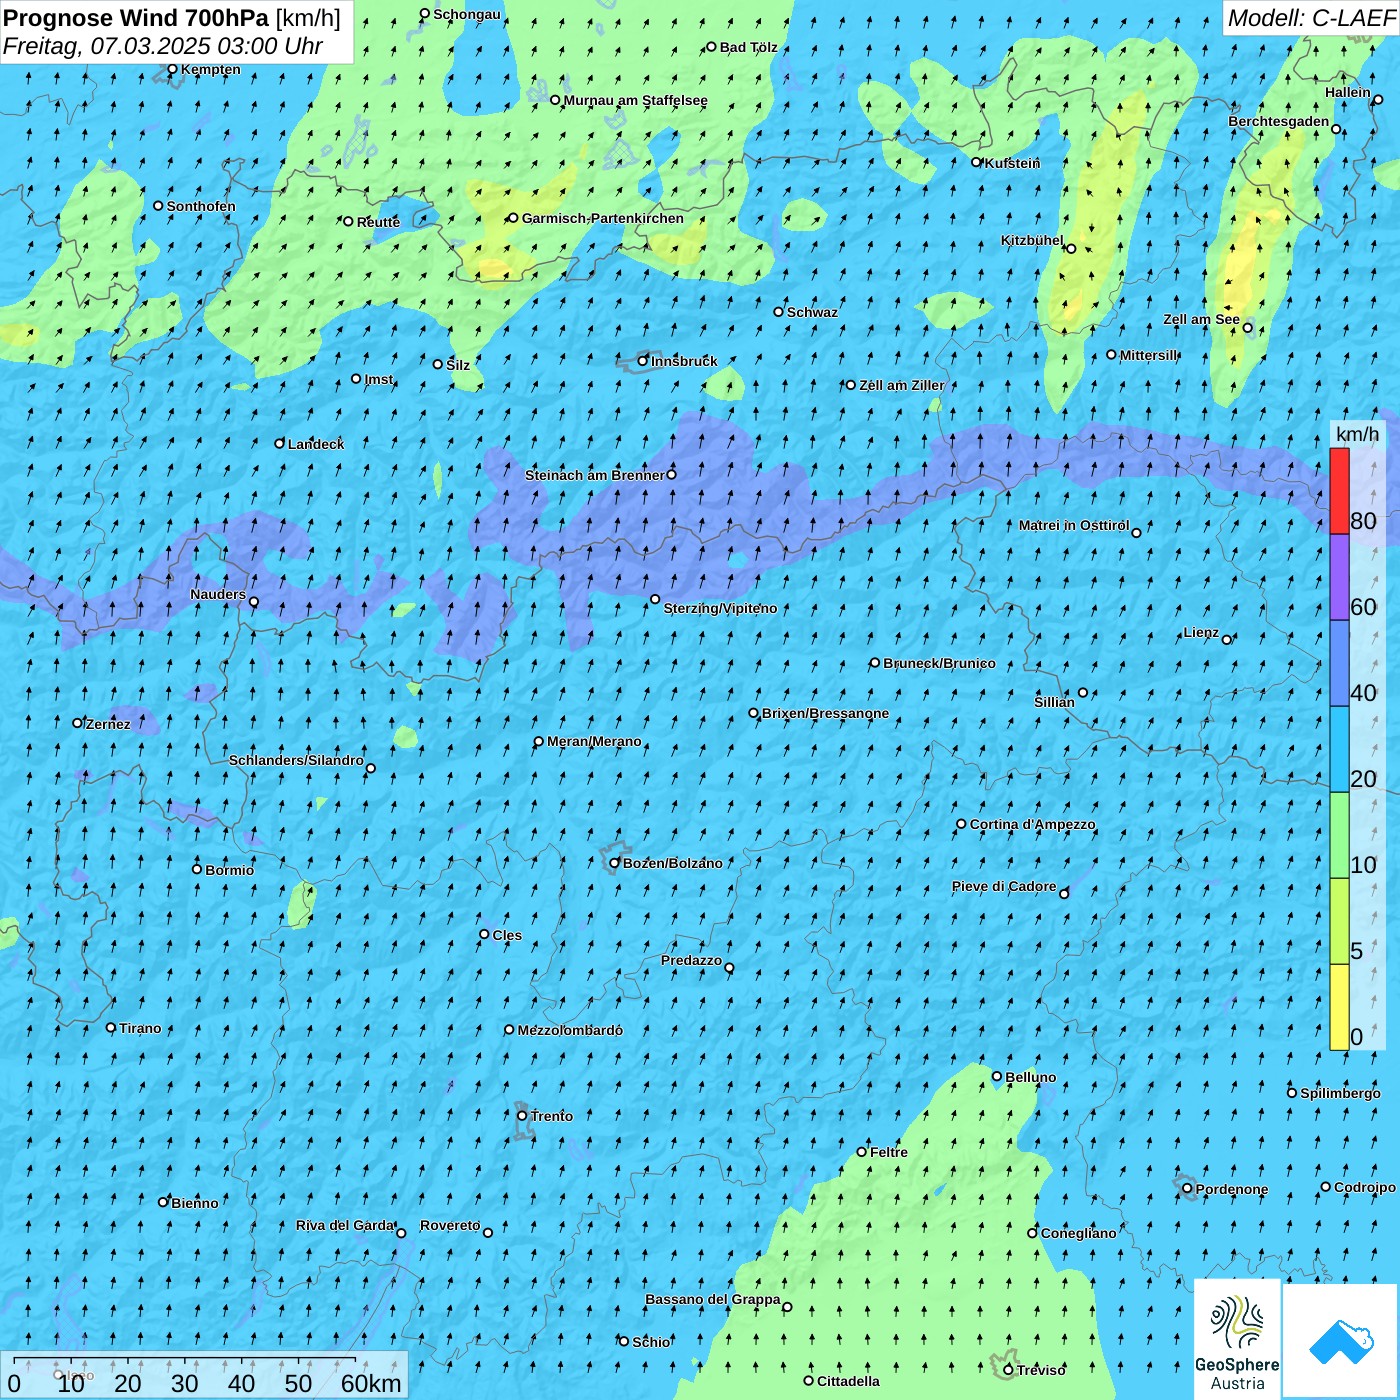Click the Kufstein city label

pos(1012,163)
